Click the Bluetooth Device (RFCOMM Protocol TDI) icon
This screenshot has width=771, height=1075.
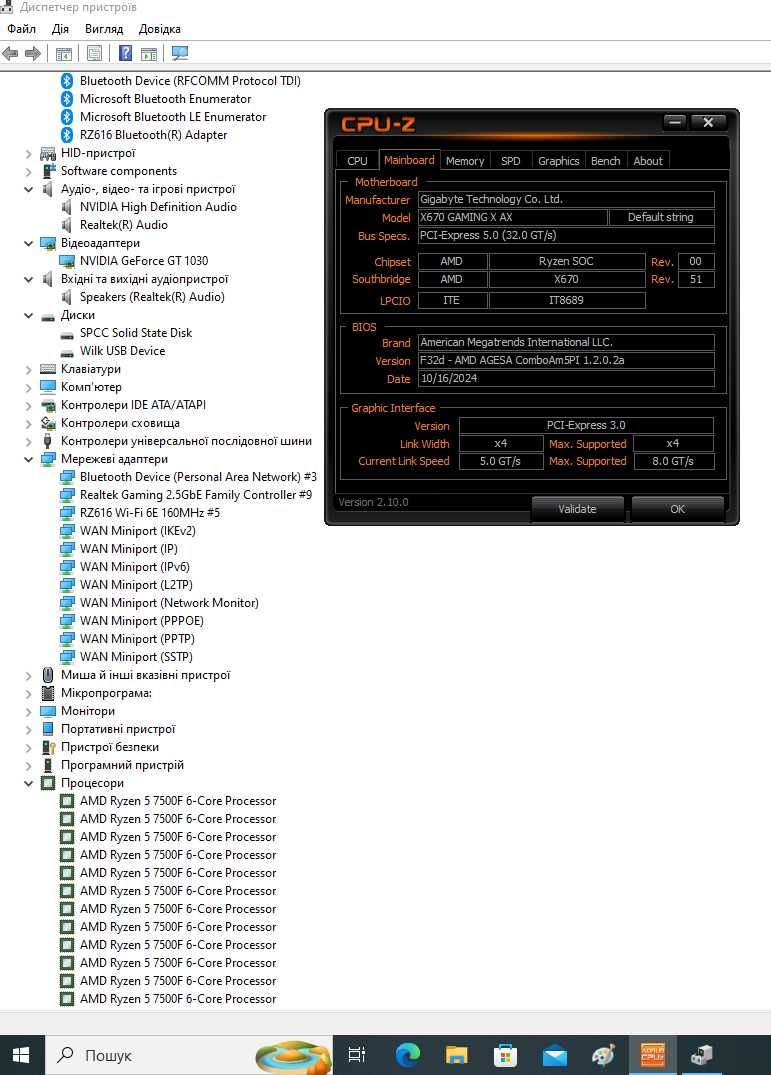pyautogui.click(x=67, y=81)
